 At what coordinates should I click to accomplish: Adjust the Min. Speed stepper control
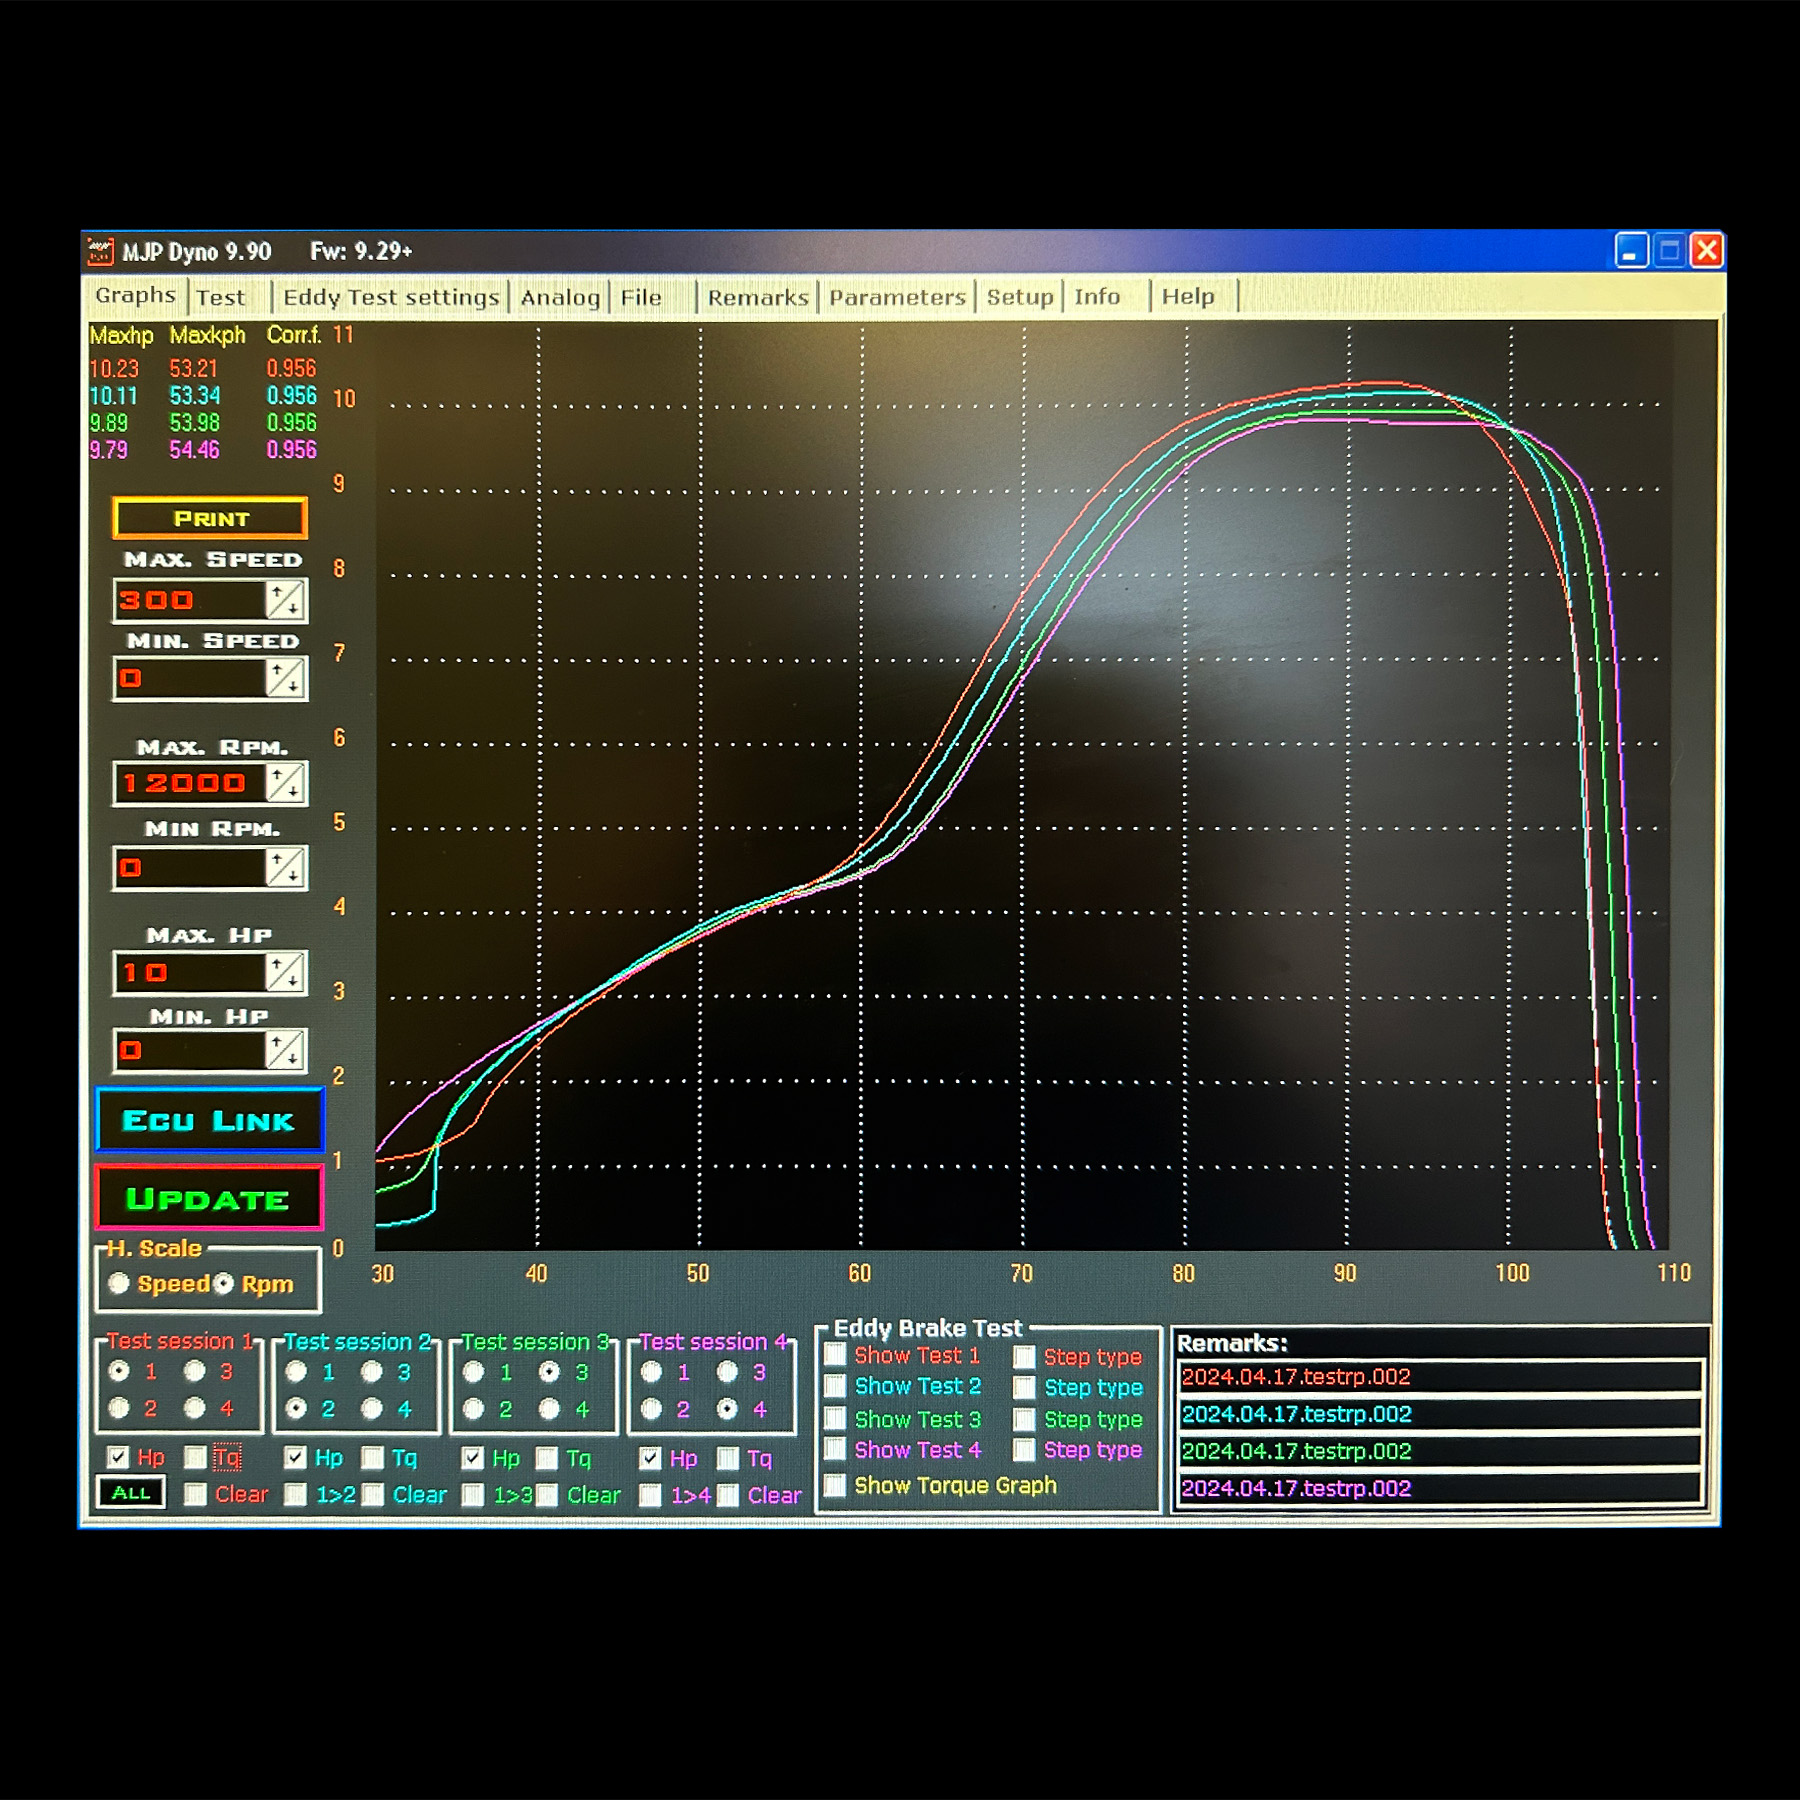[285, 679]
